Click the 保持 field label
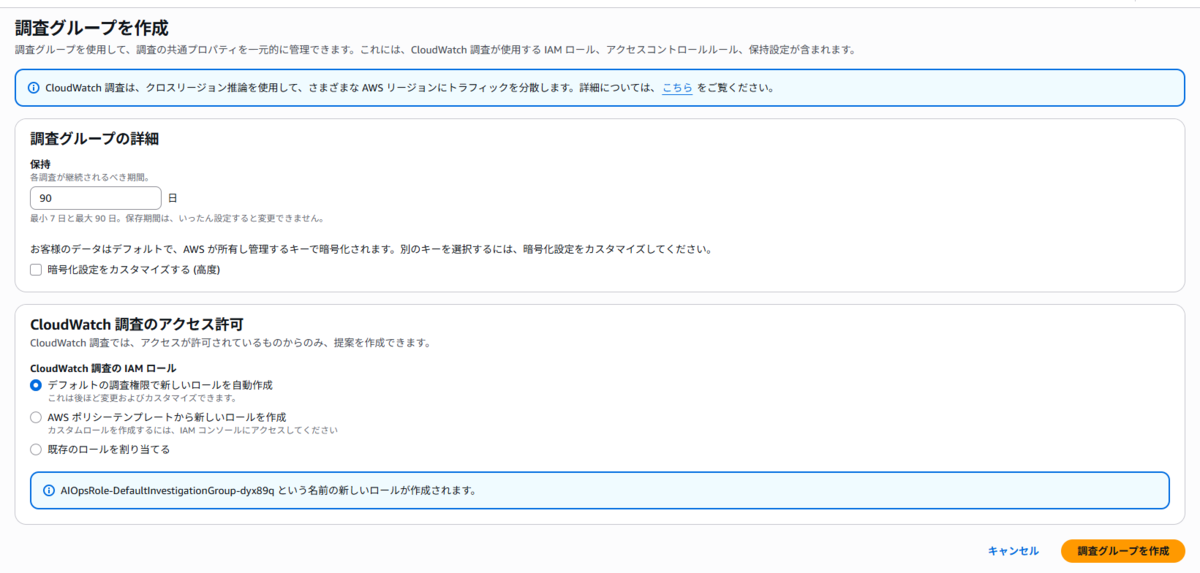The image size is (1200, 573). click(x=41, y=164)
